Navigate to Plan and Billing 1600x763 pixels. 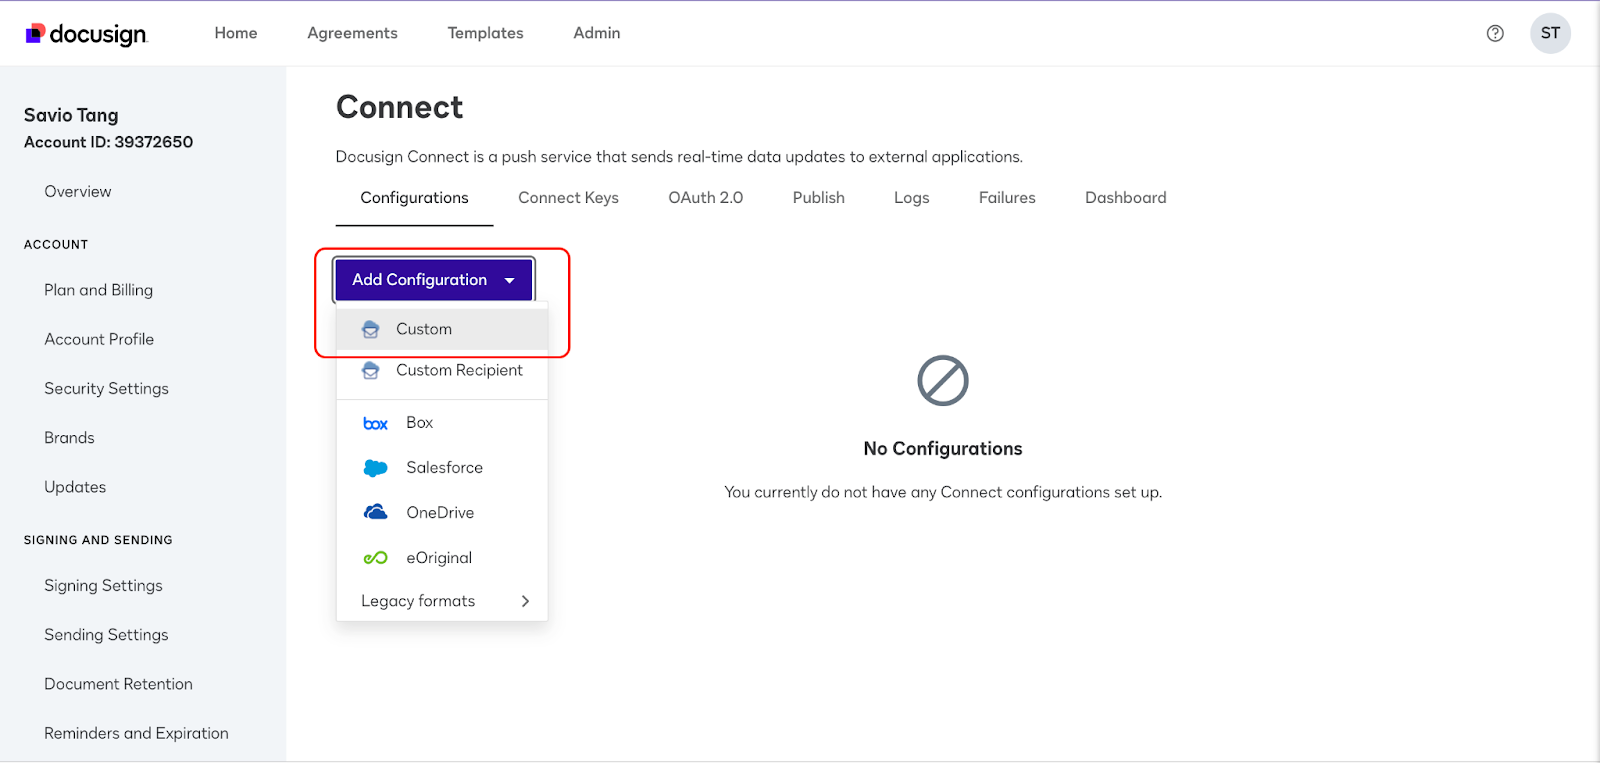[98, 290]
